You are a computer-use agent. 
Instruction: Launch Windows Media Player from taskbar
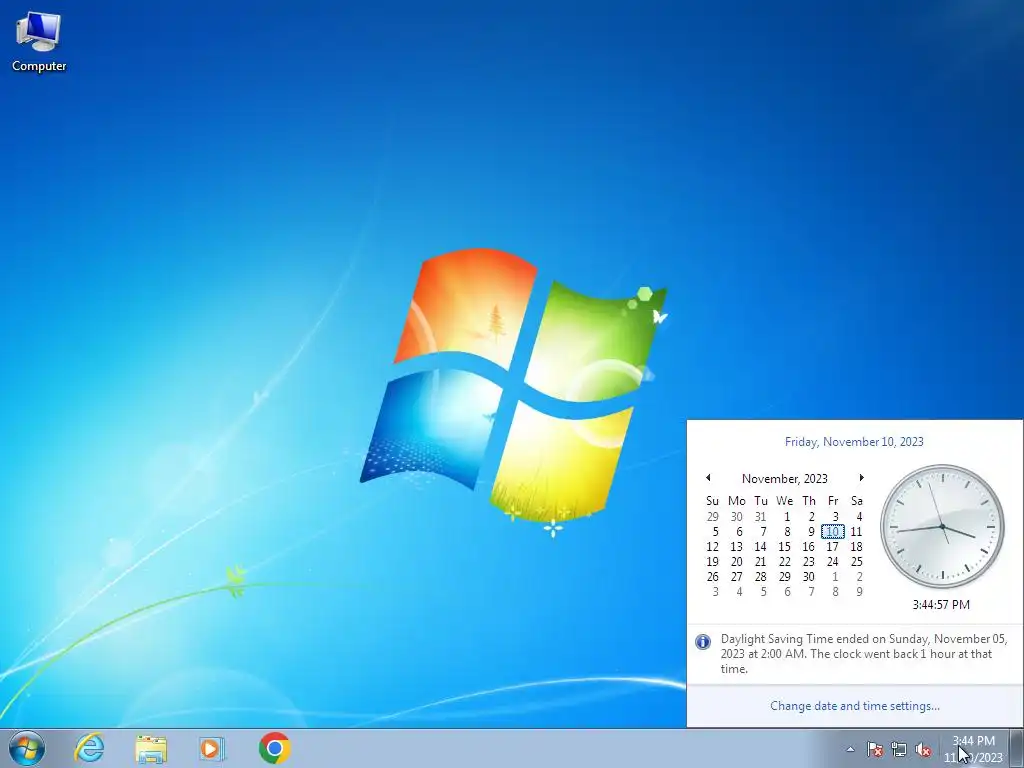click(x=212, y=748)
